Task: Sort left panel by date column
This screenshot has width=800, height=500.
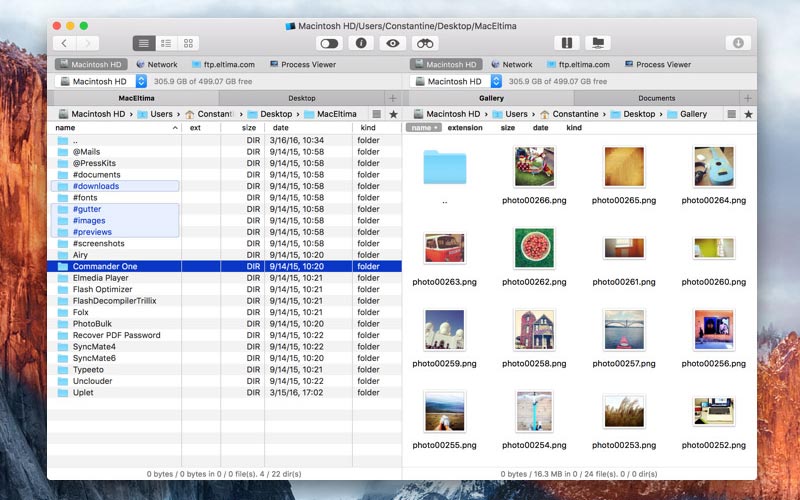Action: click(308, 128)
